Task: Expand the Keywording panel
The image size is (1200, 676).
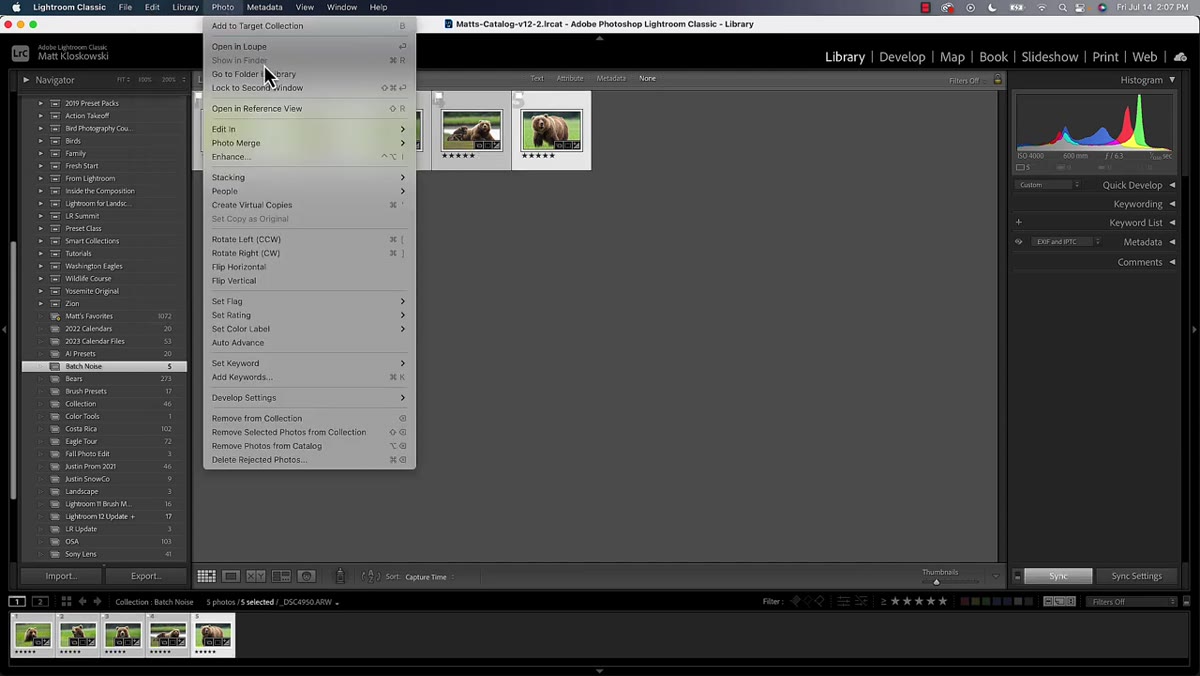Action: [1172, 204]
